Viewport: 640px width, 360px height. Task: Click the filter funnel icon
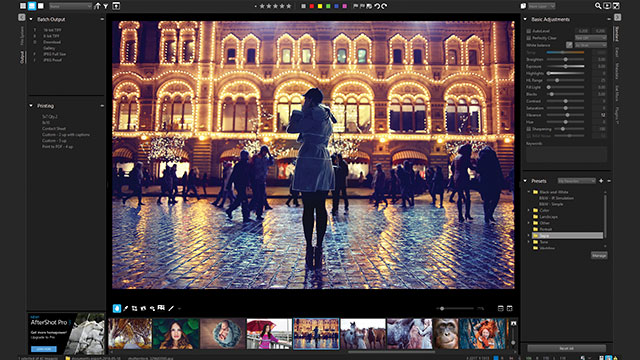click(x=106, y=6)
